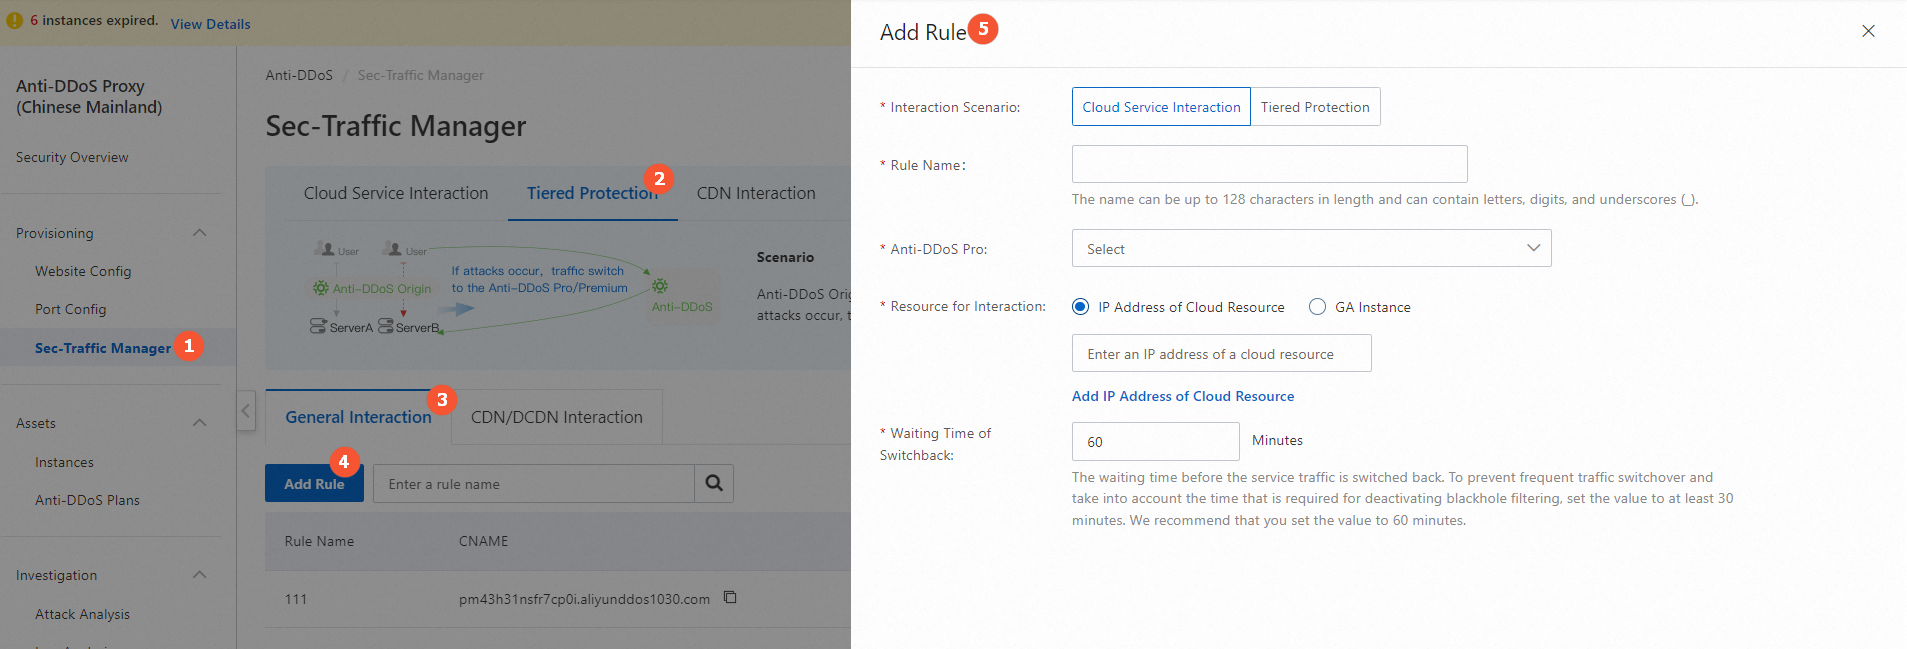Select IP Address of Cloud Resource radio

point(1081,307)
